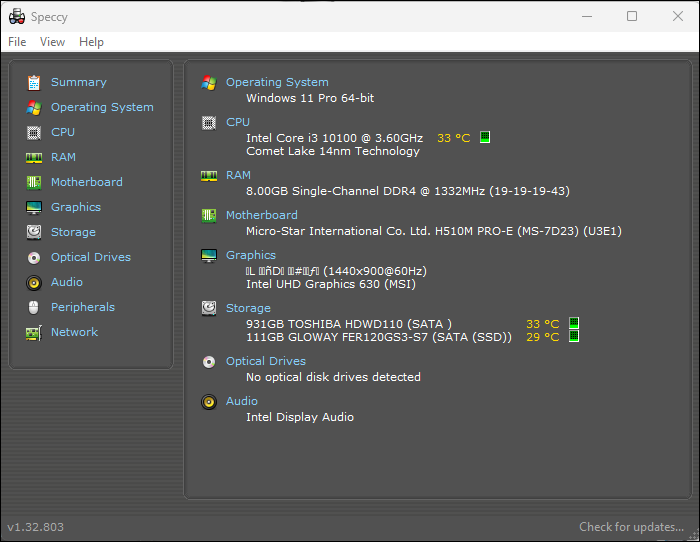
Task: Click the Summary clipboard icon in sidebar
Action: click(x=34, y=82)
